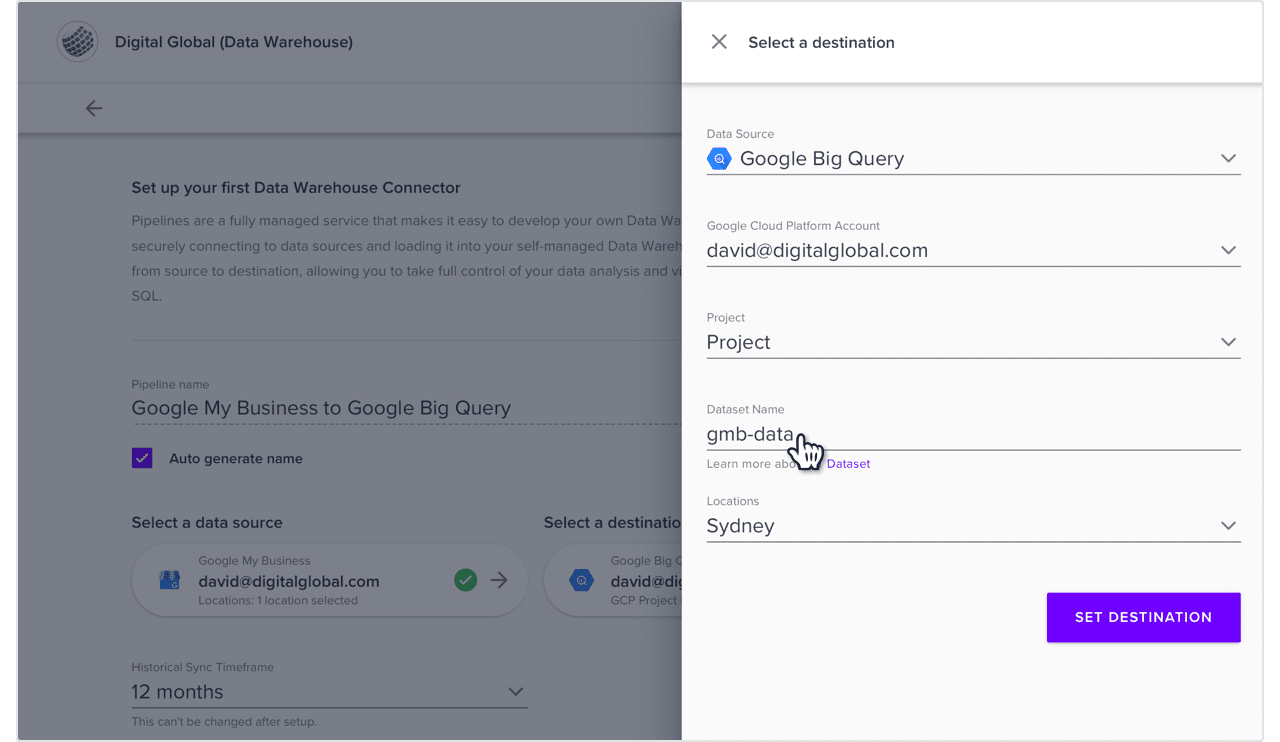Click the Auto generate name label

pos(236,458)
